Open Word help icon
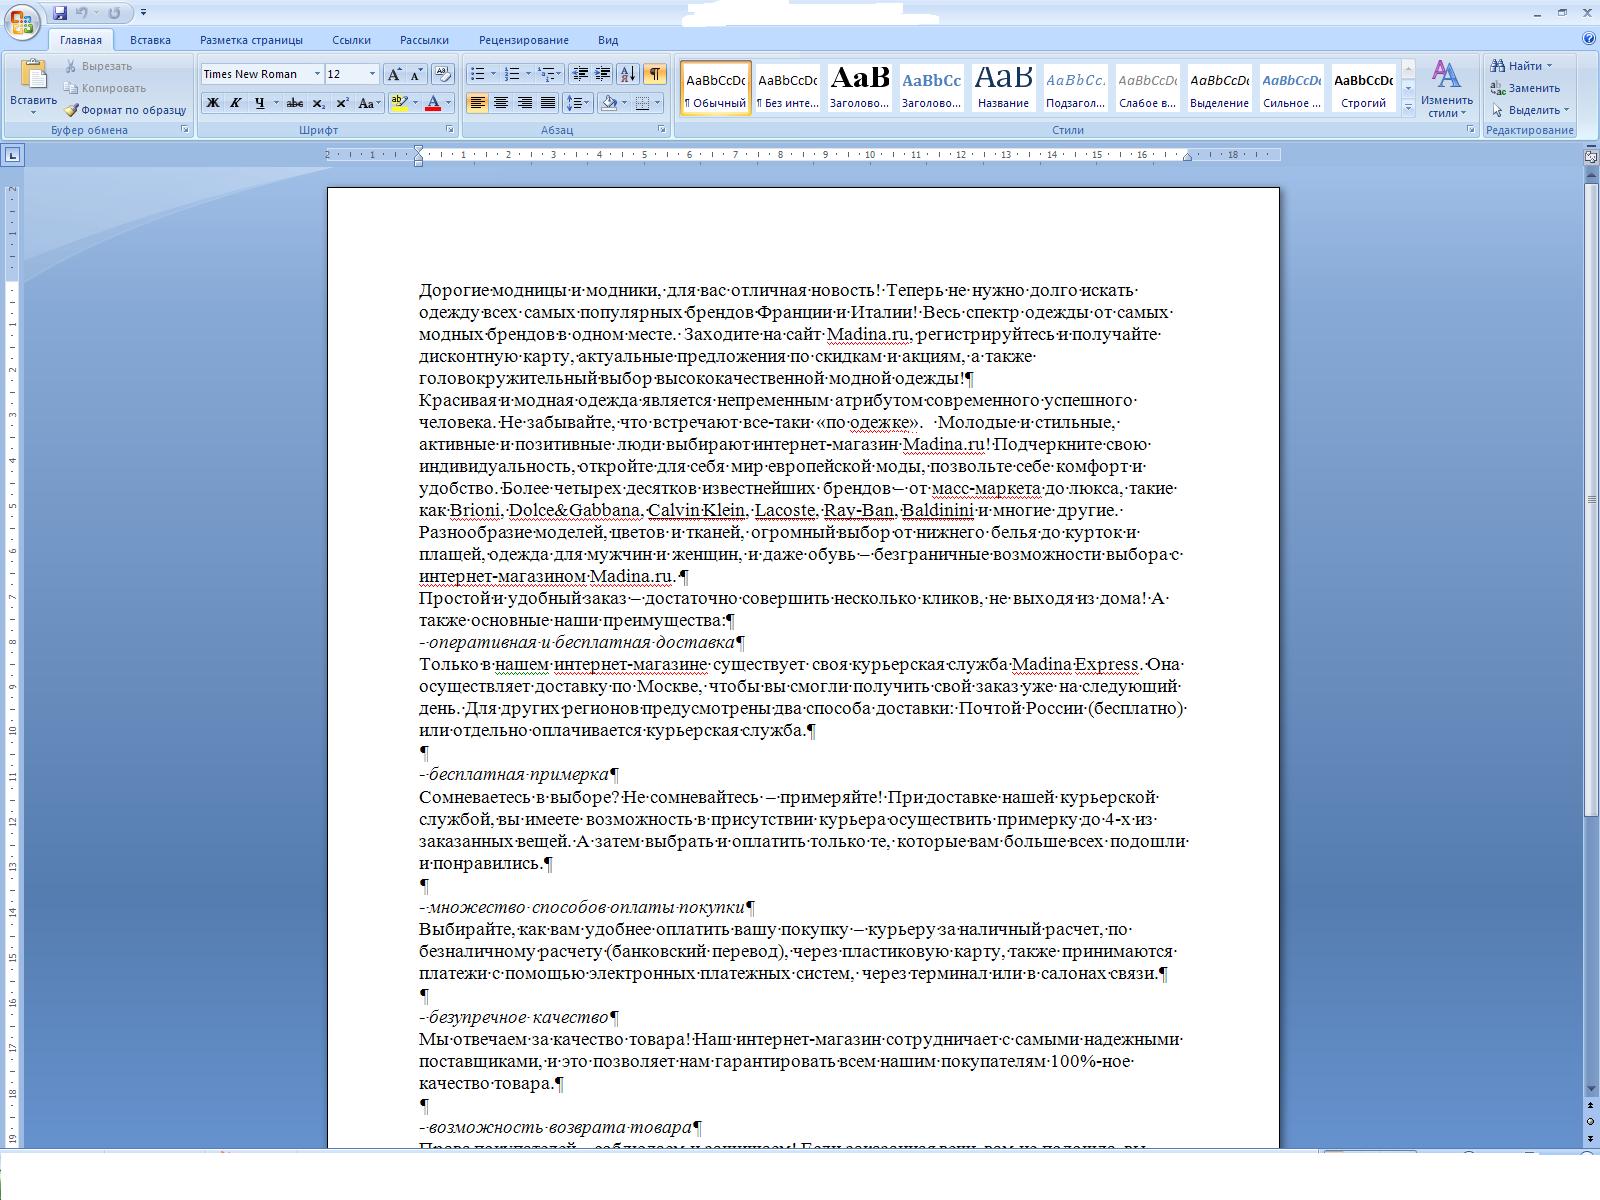The height and width of the screenshot is (1200, 1600). click(1589, 39)
